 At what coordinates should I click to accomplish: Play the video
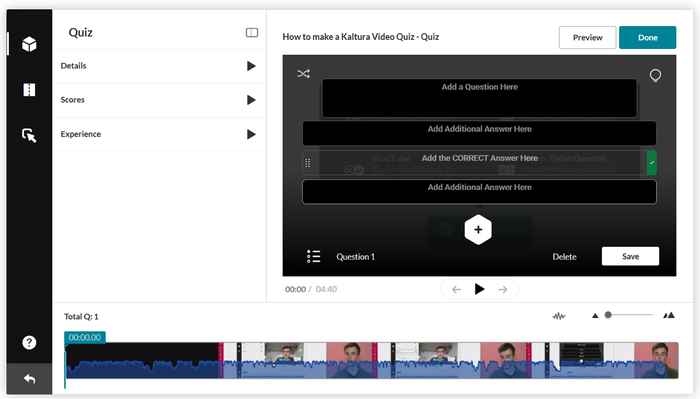pyautogui.click(x=479, y=289)
